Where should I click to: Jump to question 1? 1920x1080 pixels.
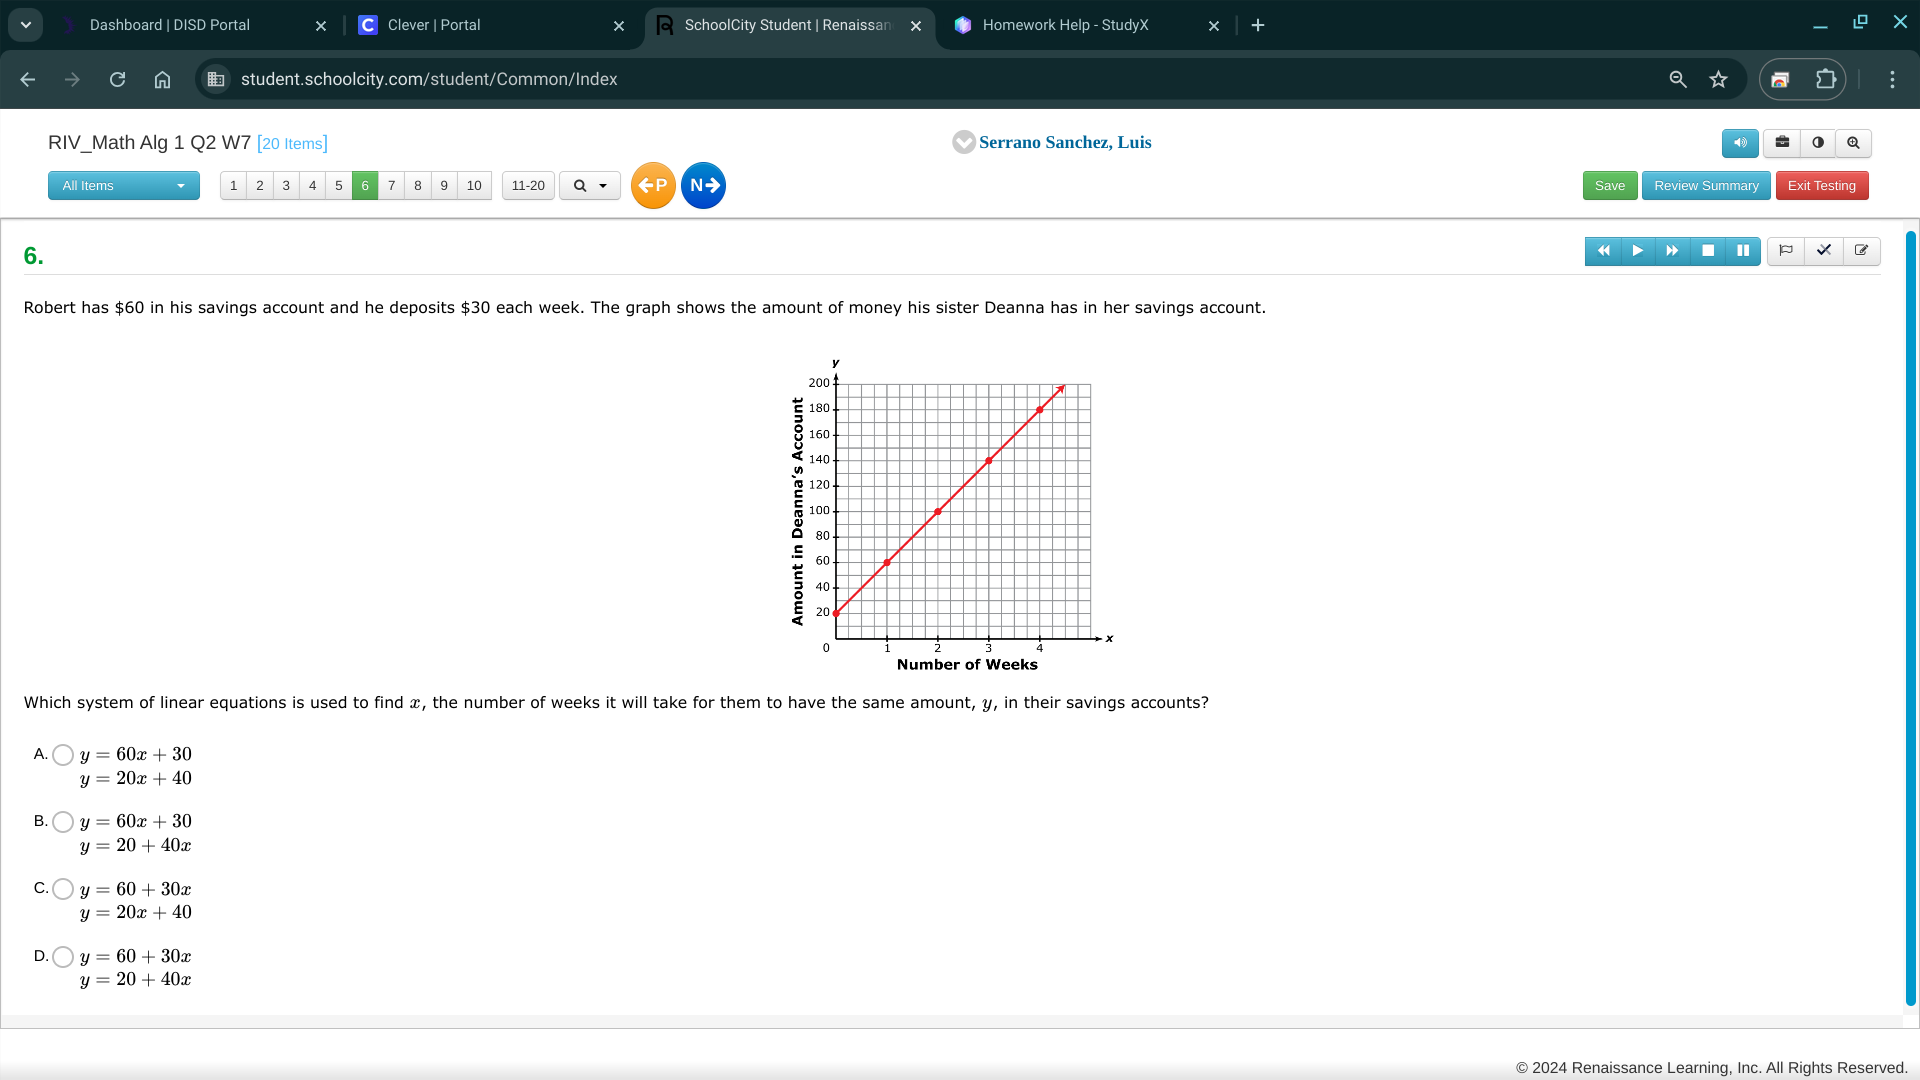click(234, 186)
